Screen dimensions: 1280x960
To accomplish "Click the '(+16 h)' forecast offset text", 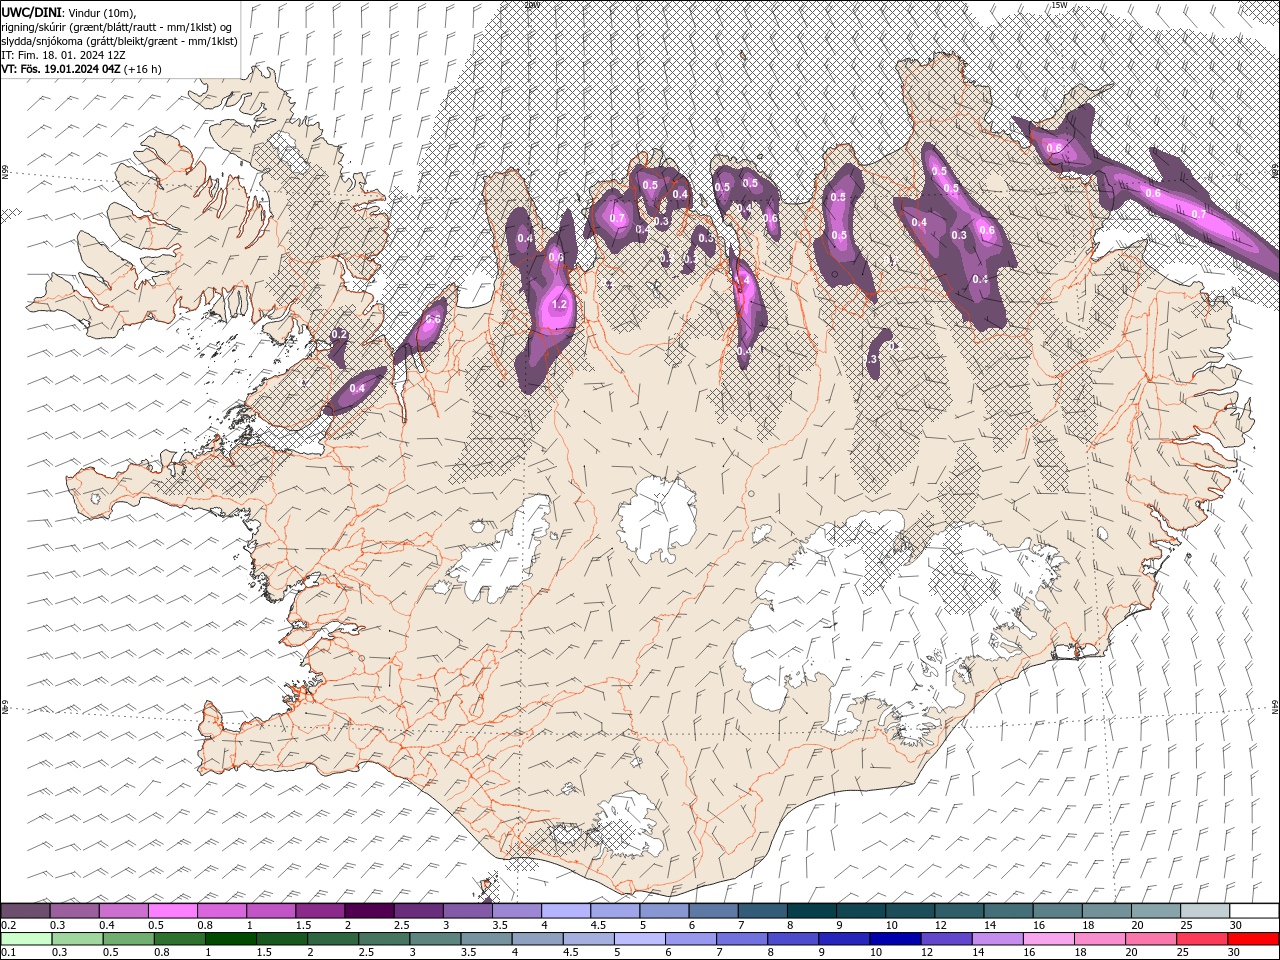I will pyautogui.click(x=143, y=69).
